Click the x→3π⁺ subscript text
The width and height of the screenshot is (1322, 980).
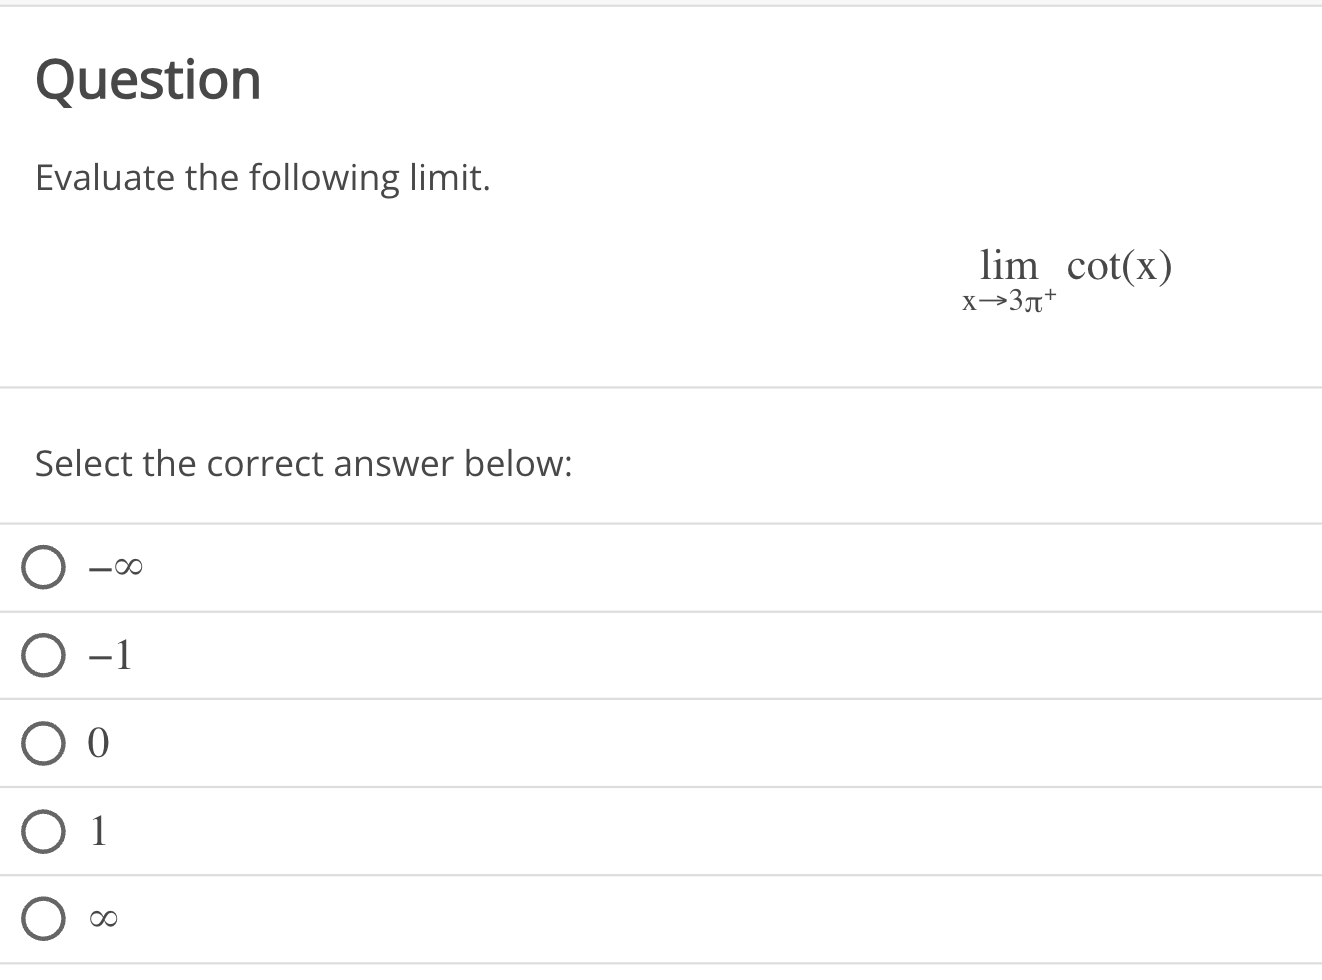(x=1008, y=300)
